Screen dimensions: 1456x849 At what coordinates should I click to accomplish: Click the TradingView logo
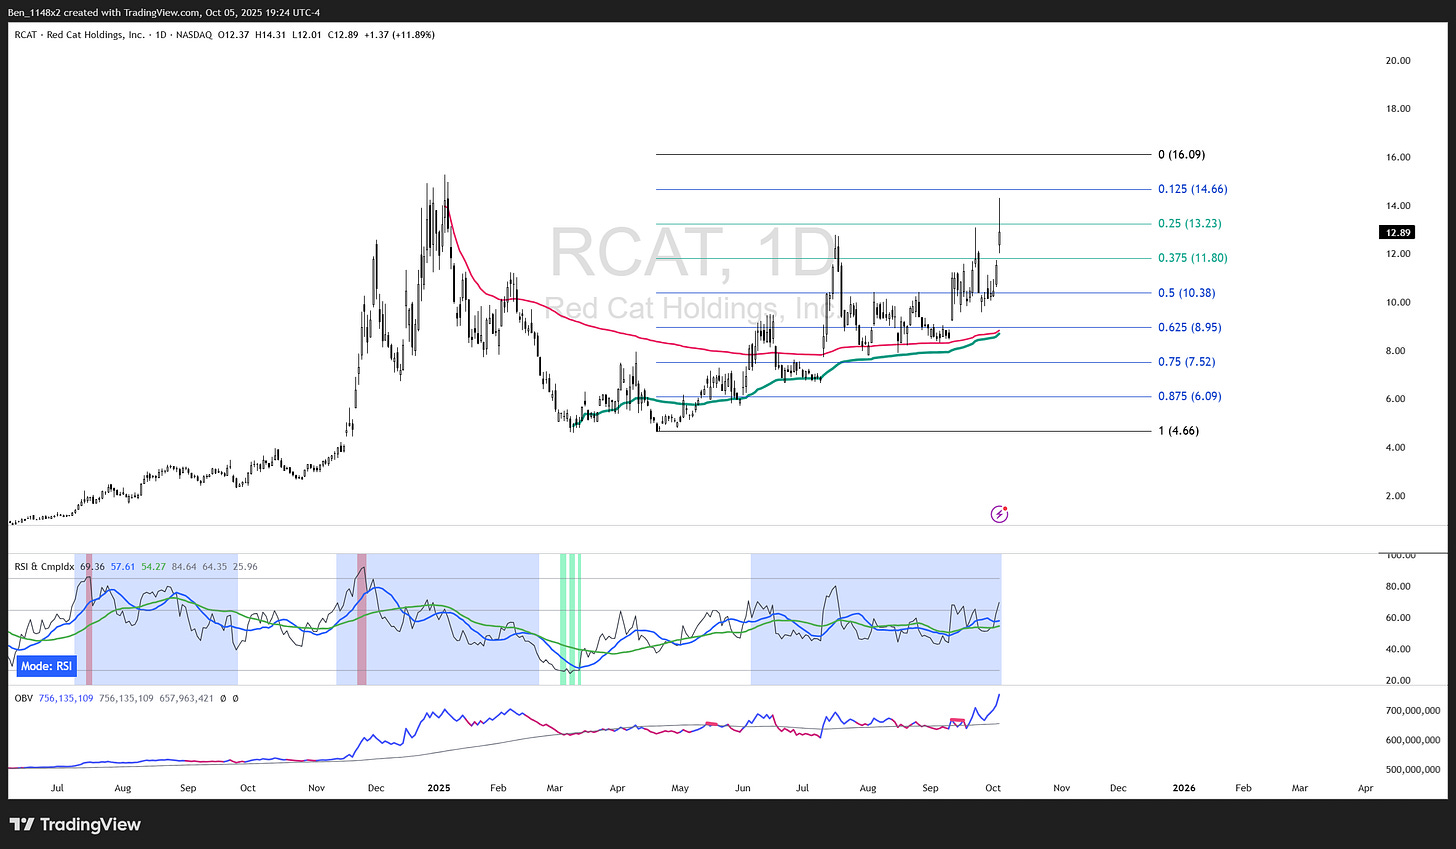pyautogui.click(x=75, y=825)
